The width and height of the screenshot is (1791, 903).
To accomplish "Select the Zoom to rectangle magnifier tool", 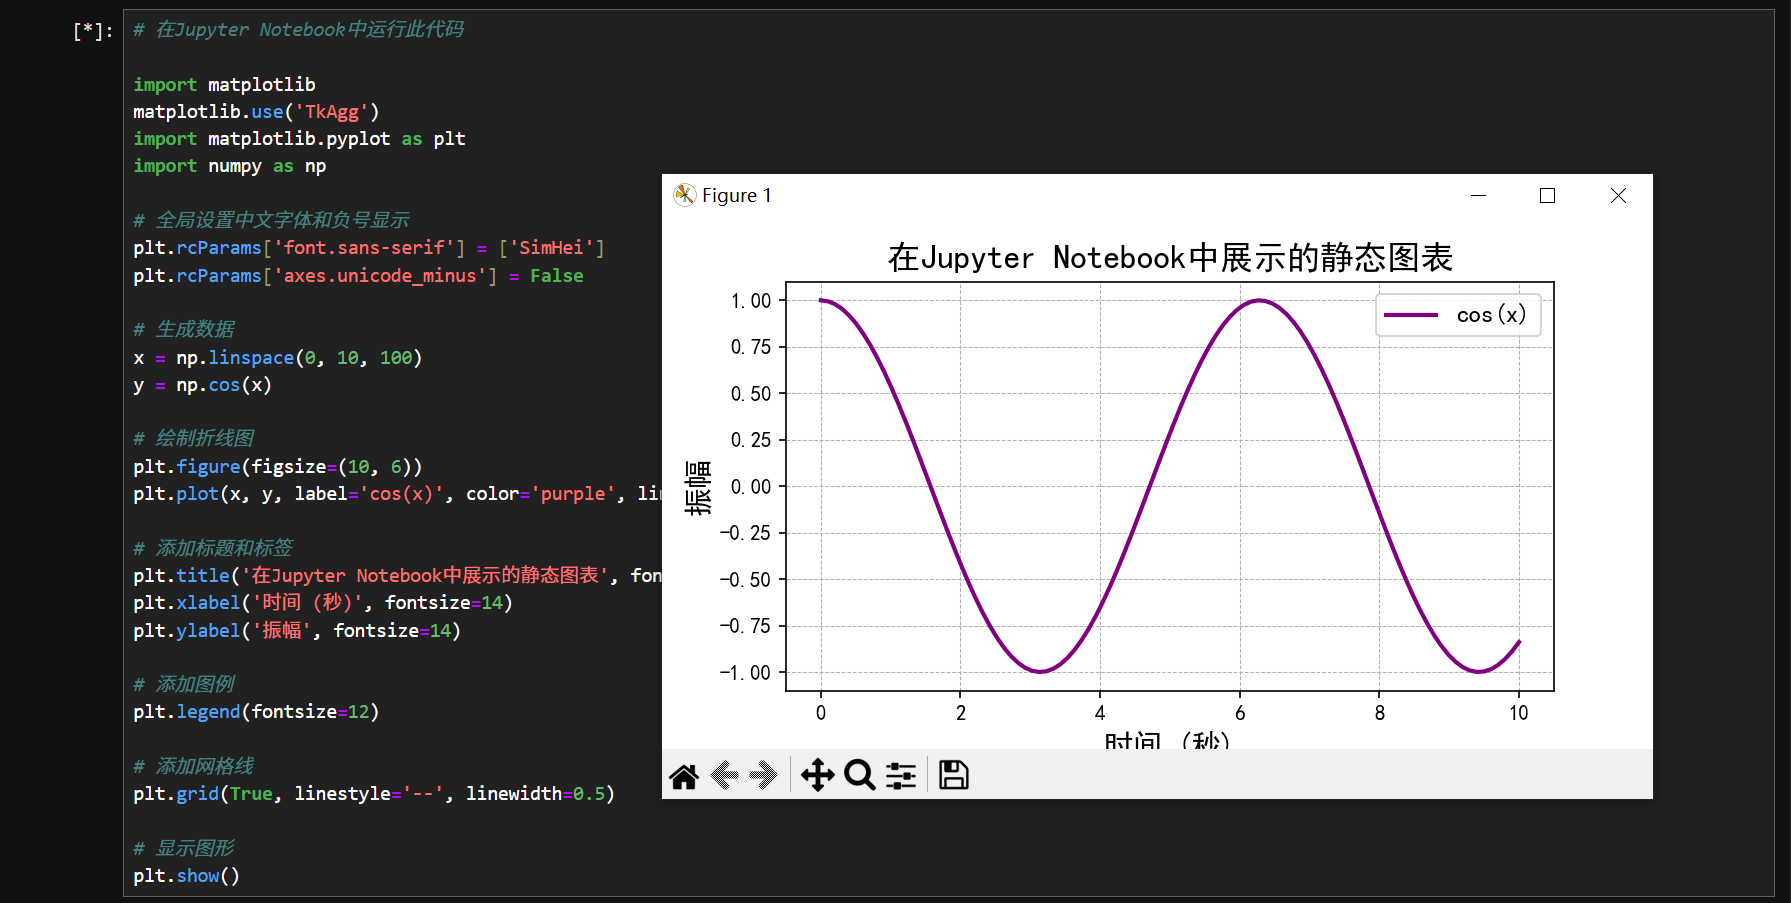I will pyautogui.click(x=859, y=775).
